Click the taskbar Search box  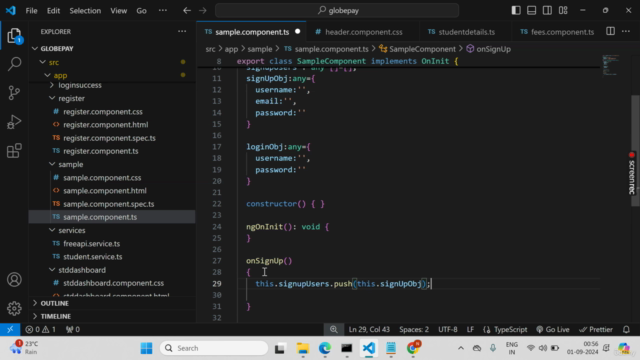click(214, 348)
